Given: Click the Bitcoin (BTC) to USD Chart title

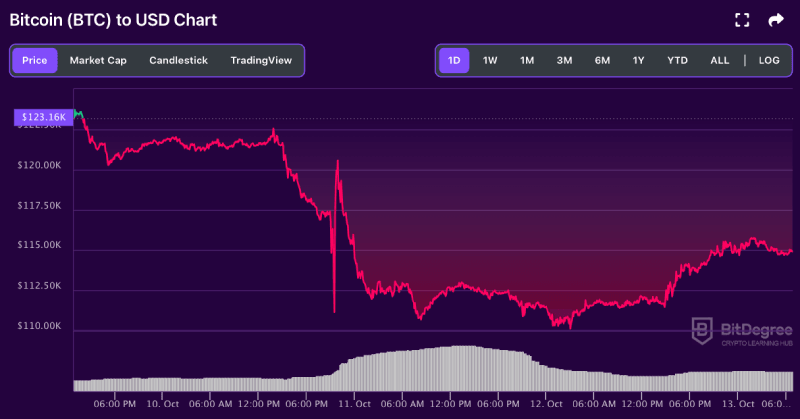Looking at the screenshot, I should point(113,20).
